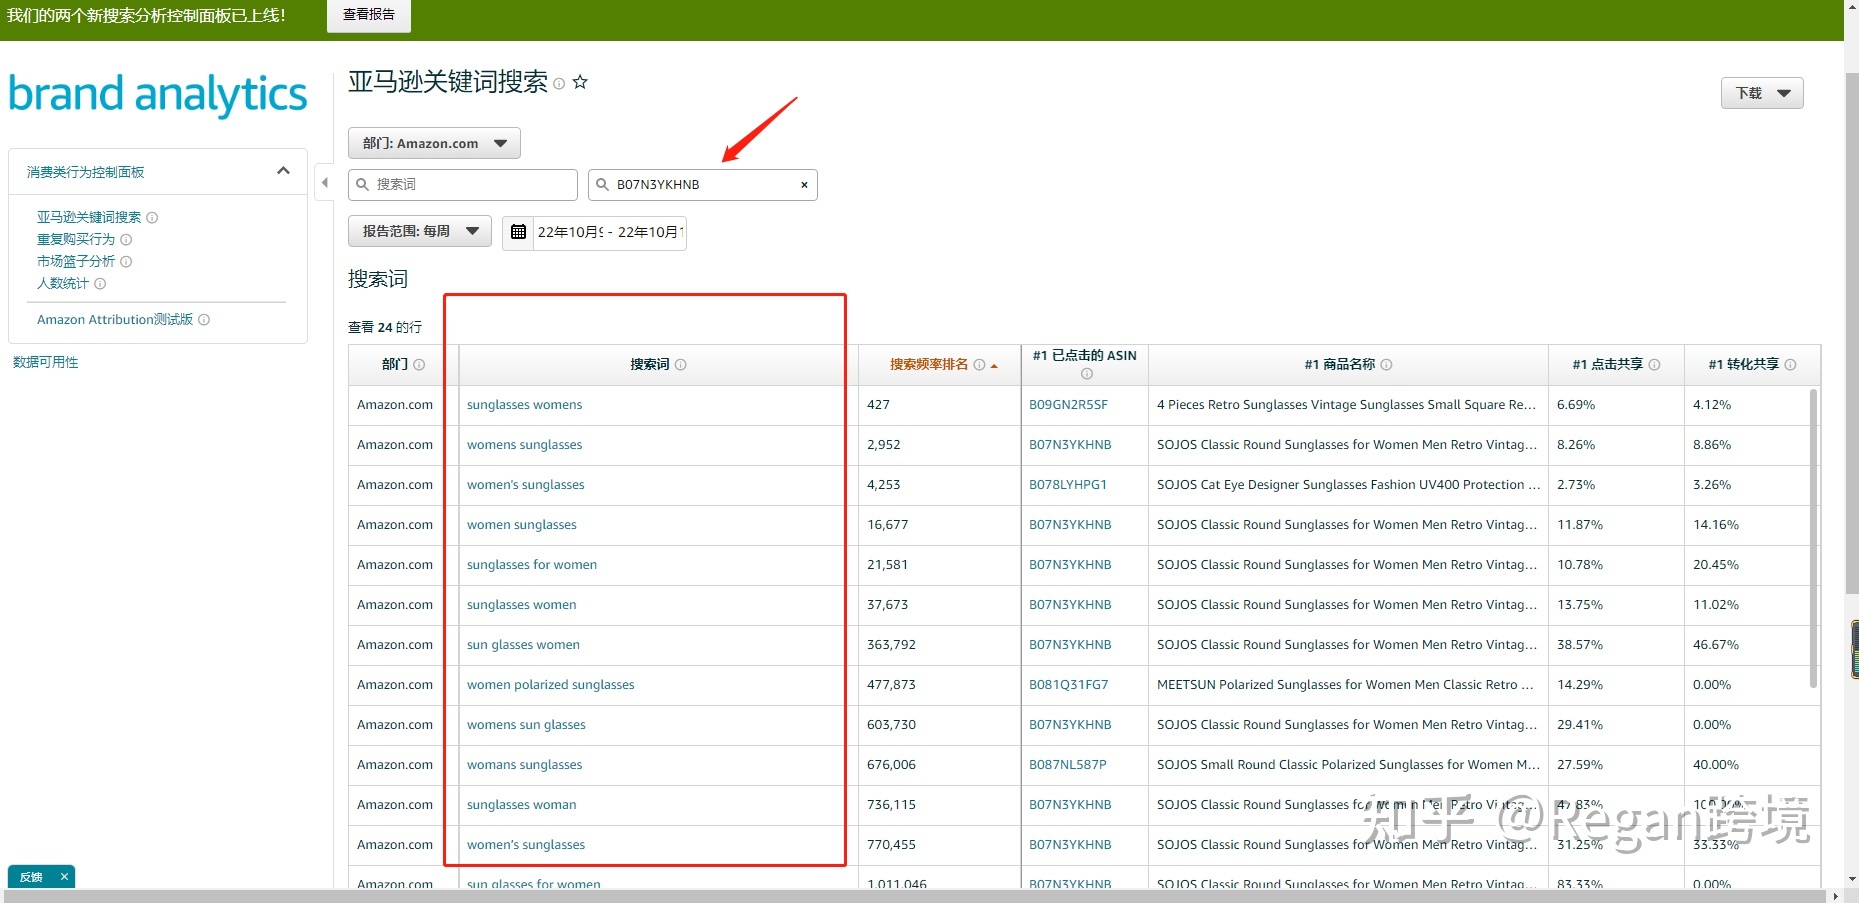
Task: Open the 部门: Amazon.com dropdown
Action: (x=434, y=143)
